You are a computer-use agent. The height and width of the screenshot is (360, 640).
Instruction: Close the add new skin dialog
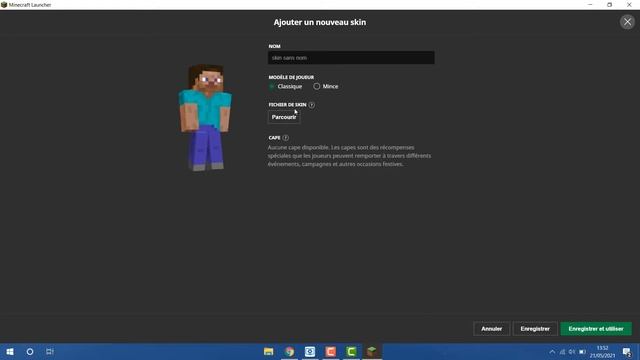(x=627, y=22)
